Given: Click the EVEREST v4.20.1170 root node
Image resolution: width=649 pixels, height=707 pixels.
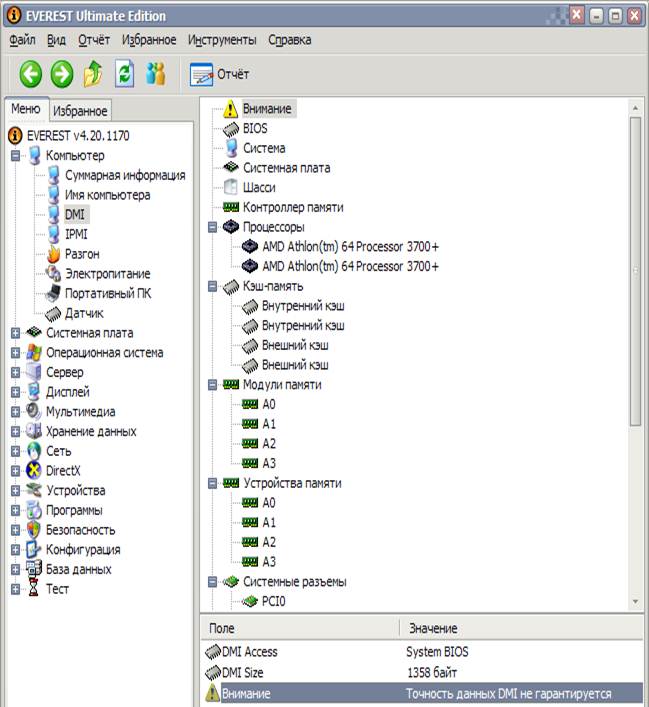Looking at the screenshot, I should [x=78, y=135].
